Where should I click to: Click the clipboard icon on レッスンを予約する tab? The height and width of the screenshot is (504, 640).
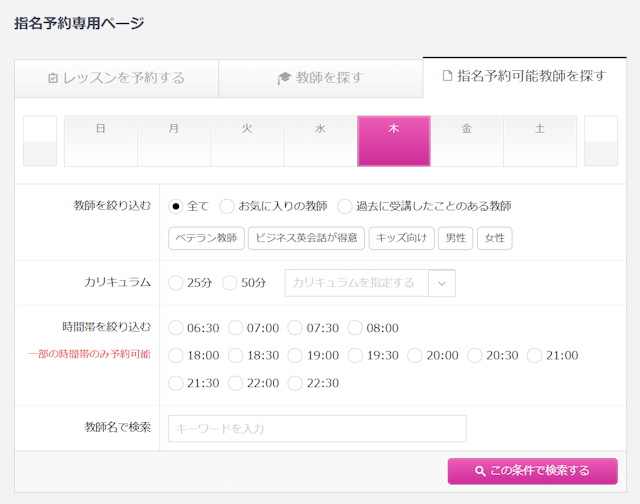pyautogui.click(x=53, y=78)
